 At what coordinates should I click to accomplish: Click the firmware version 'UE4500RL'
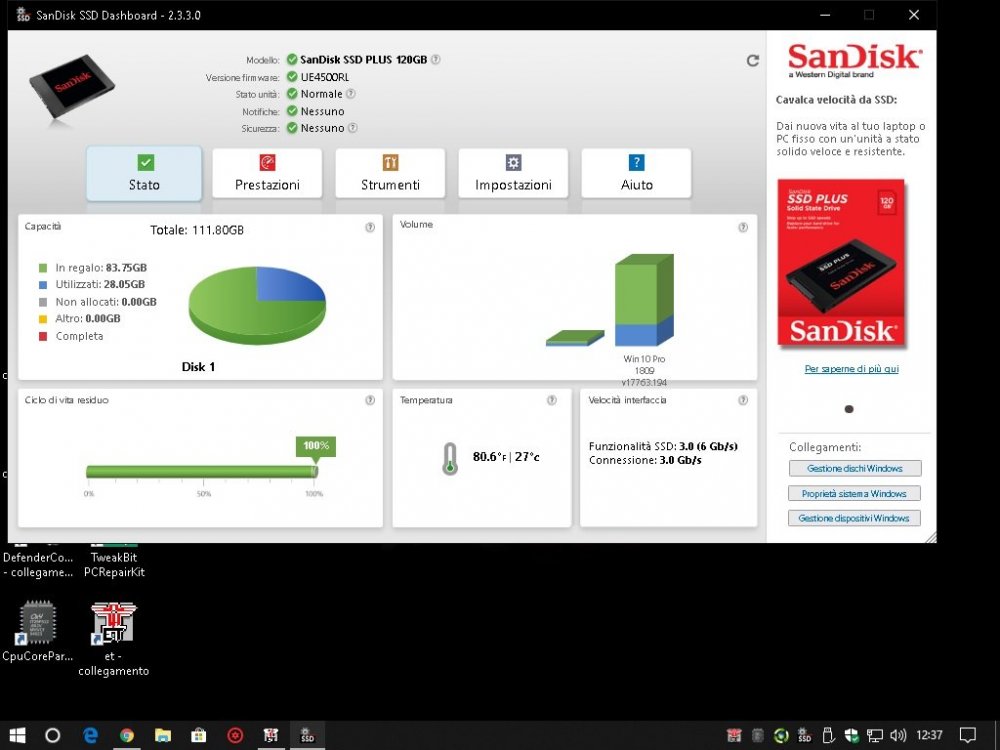click(325, 77)
